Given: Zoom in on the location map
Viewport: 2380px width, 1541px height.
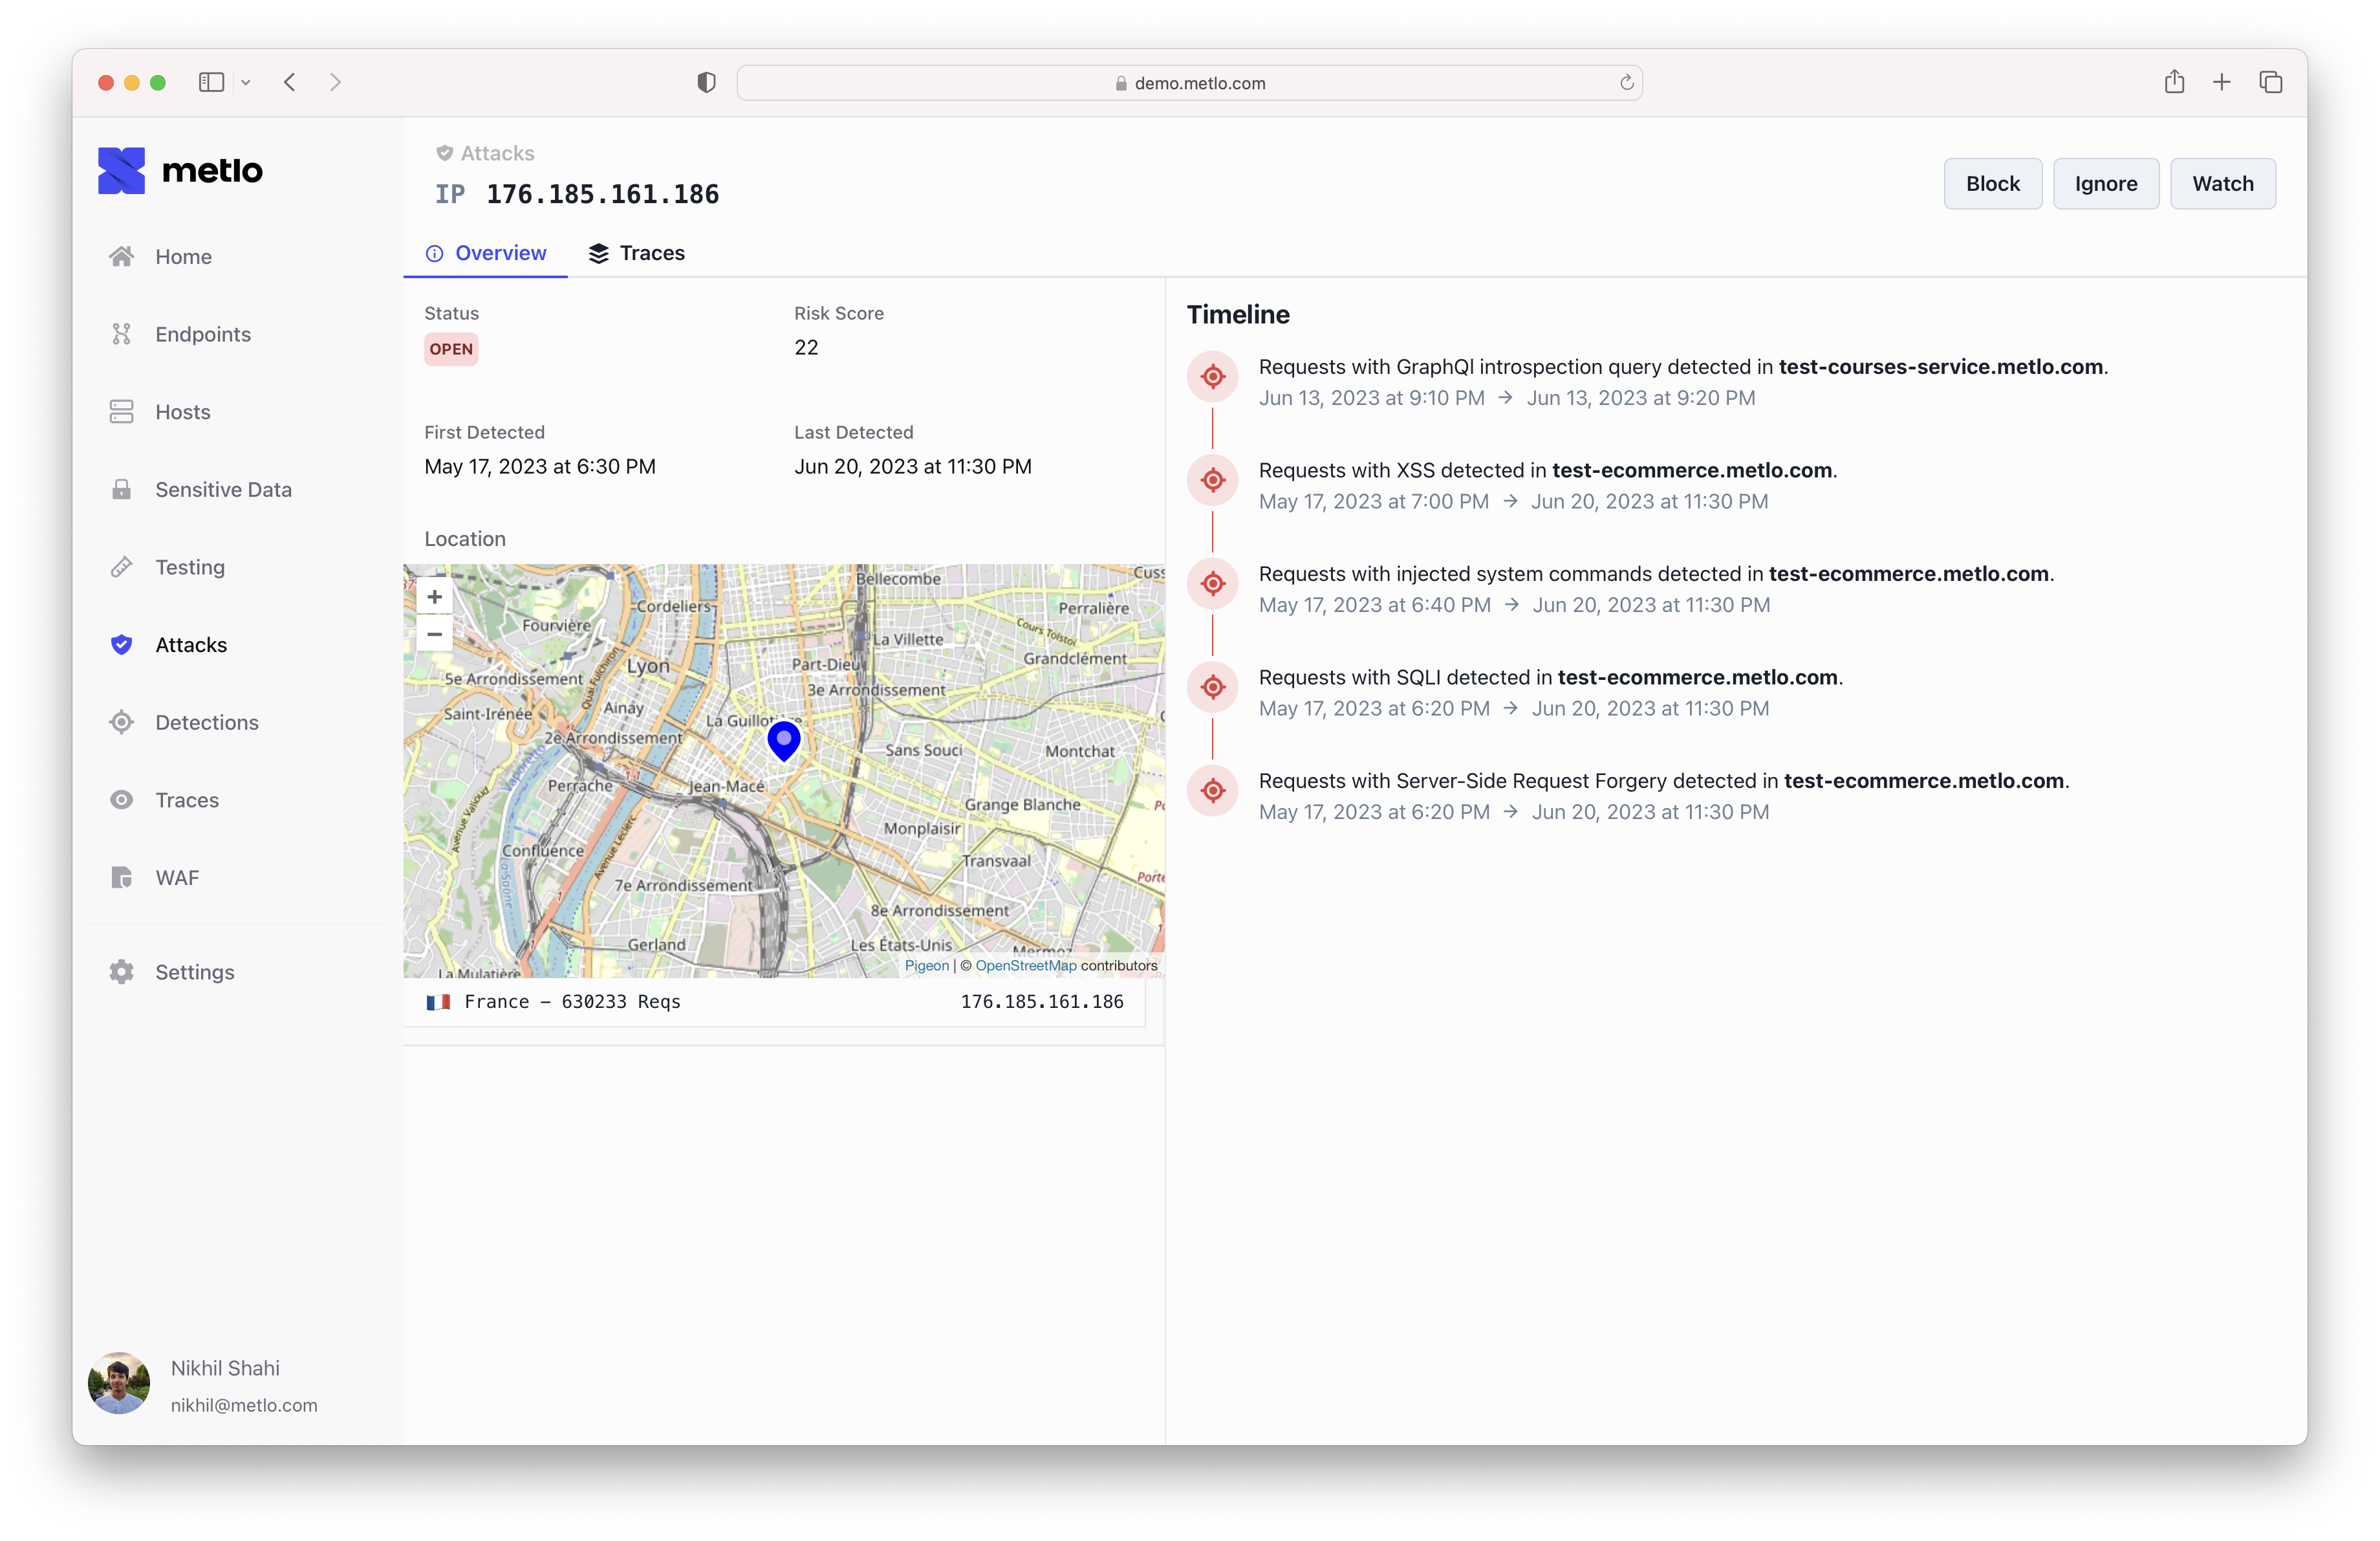Looking at the screenshot, I should (x=434, y=597).
